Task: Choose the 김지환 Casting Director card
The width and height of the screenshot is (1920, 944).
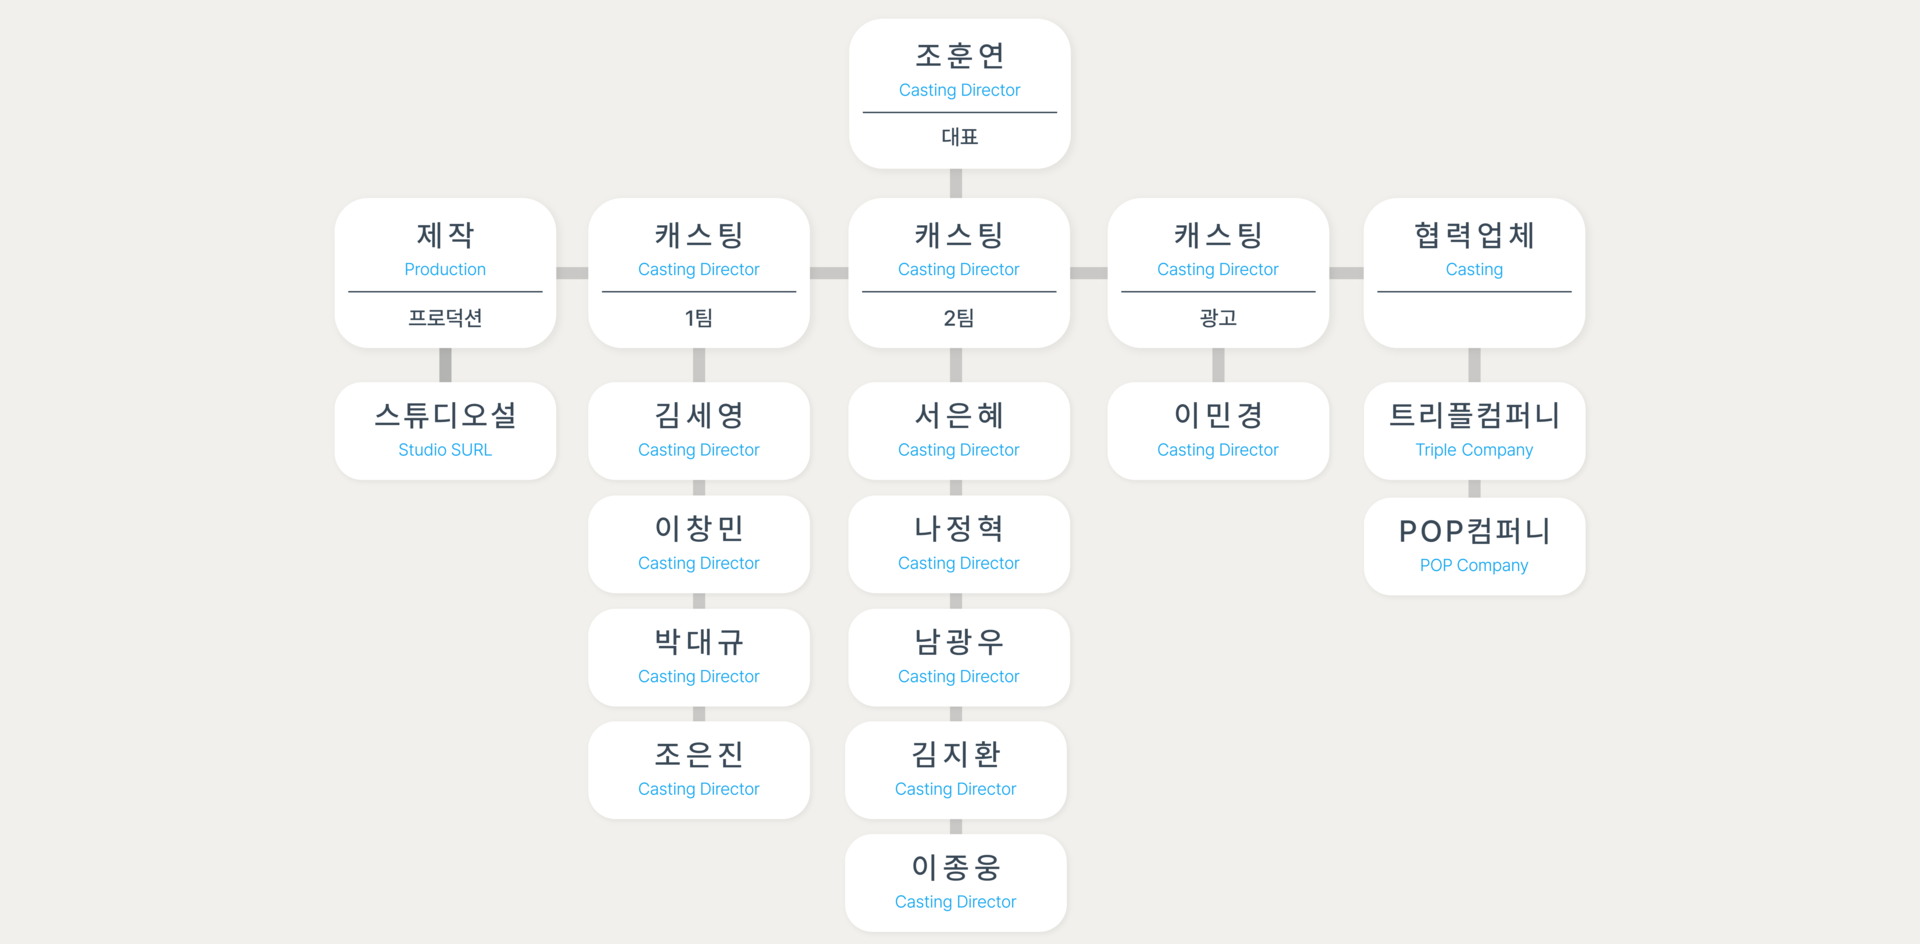Action: coord(956,770)
